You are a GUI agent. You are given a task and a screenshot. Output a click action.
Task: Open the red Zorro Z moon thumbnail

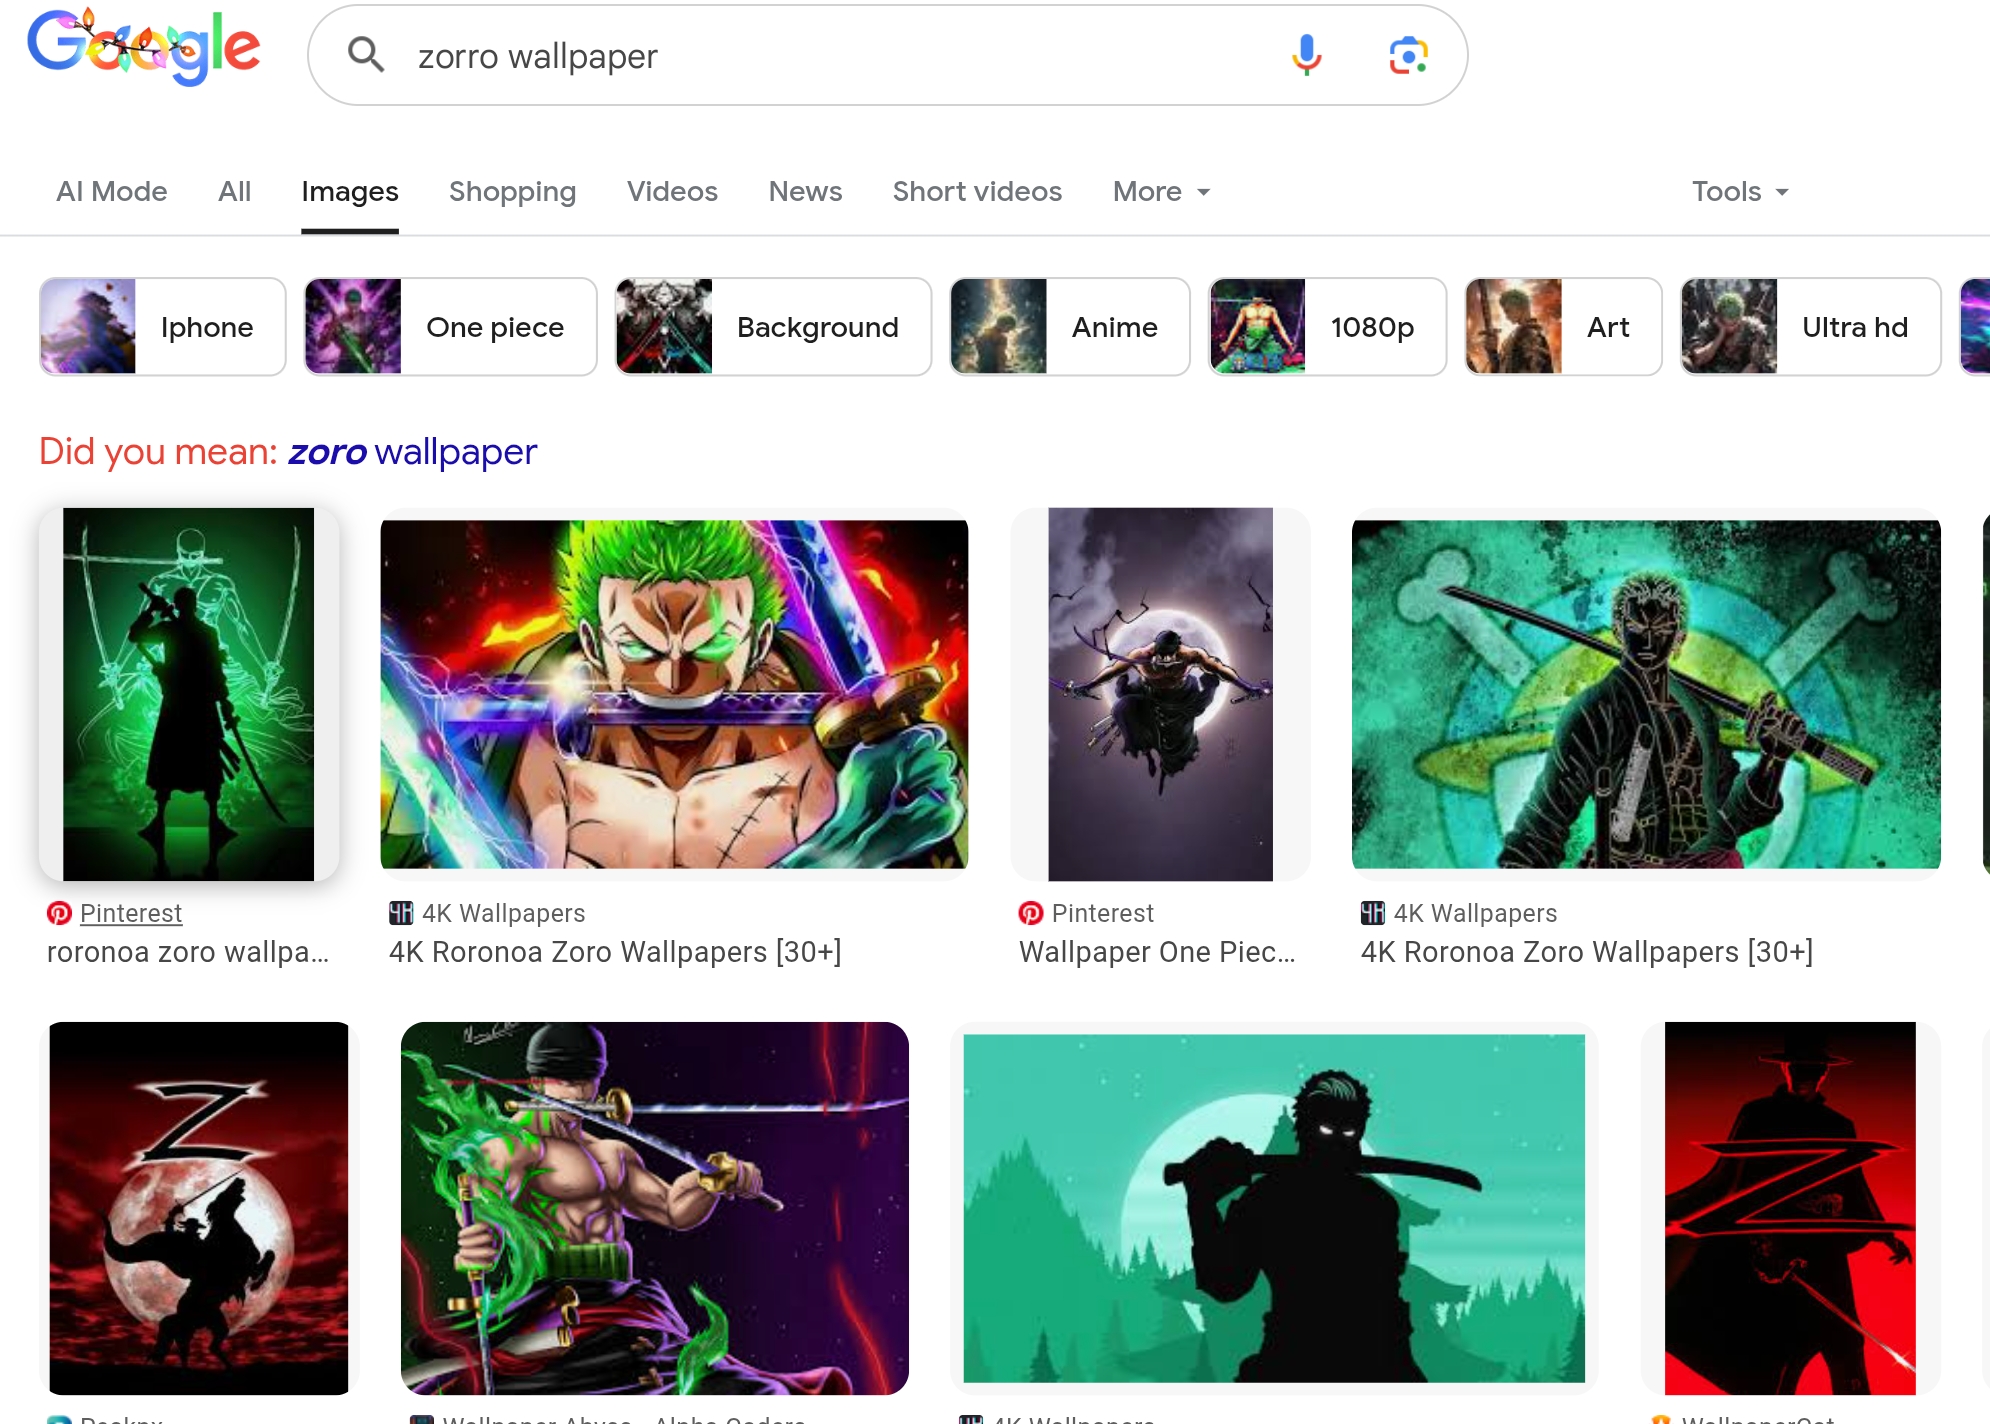pos(198,1208)
